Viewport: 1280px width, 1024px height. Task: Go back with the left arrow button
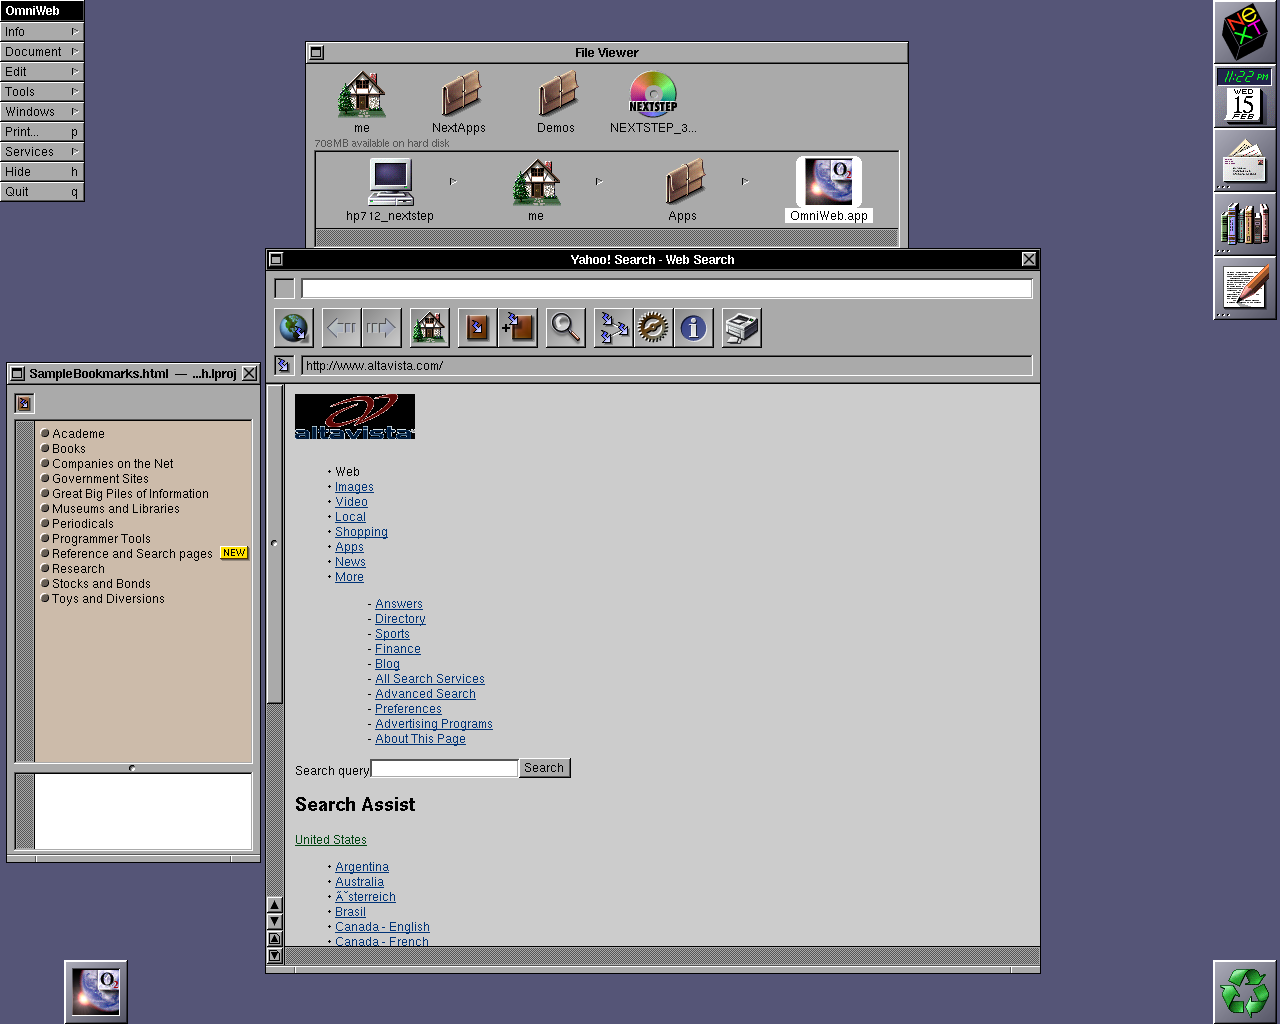342,328
